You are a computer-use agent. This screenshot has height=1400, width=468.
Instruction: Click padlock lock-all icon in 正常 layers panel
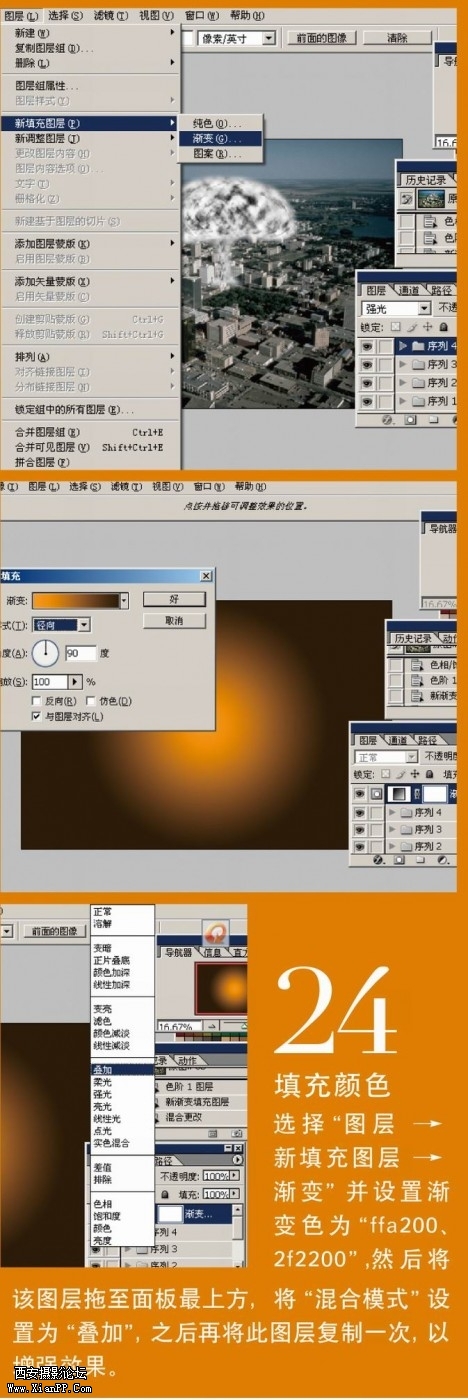click(431, 773)
